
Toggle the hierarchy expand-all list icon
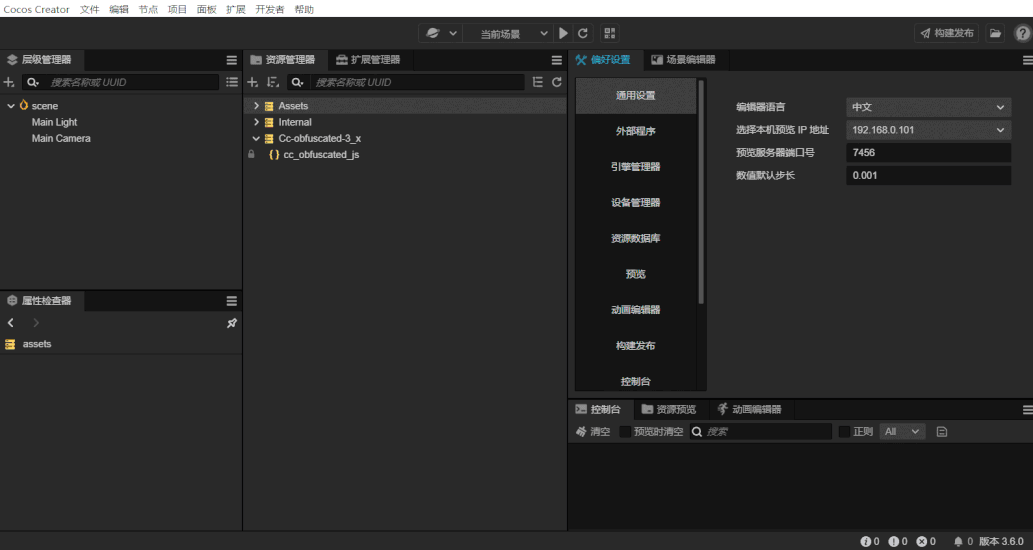click(232, 82)
